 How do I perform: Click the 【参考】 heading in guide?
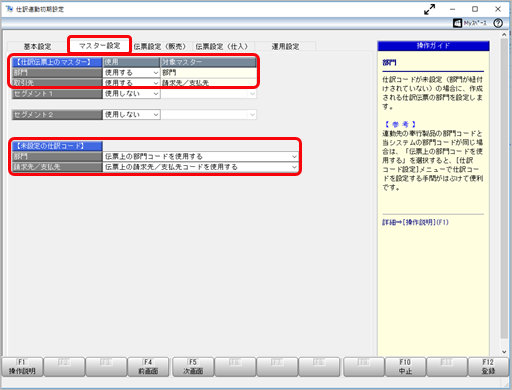(400, 124)
